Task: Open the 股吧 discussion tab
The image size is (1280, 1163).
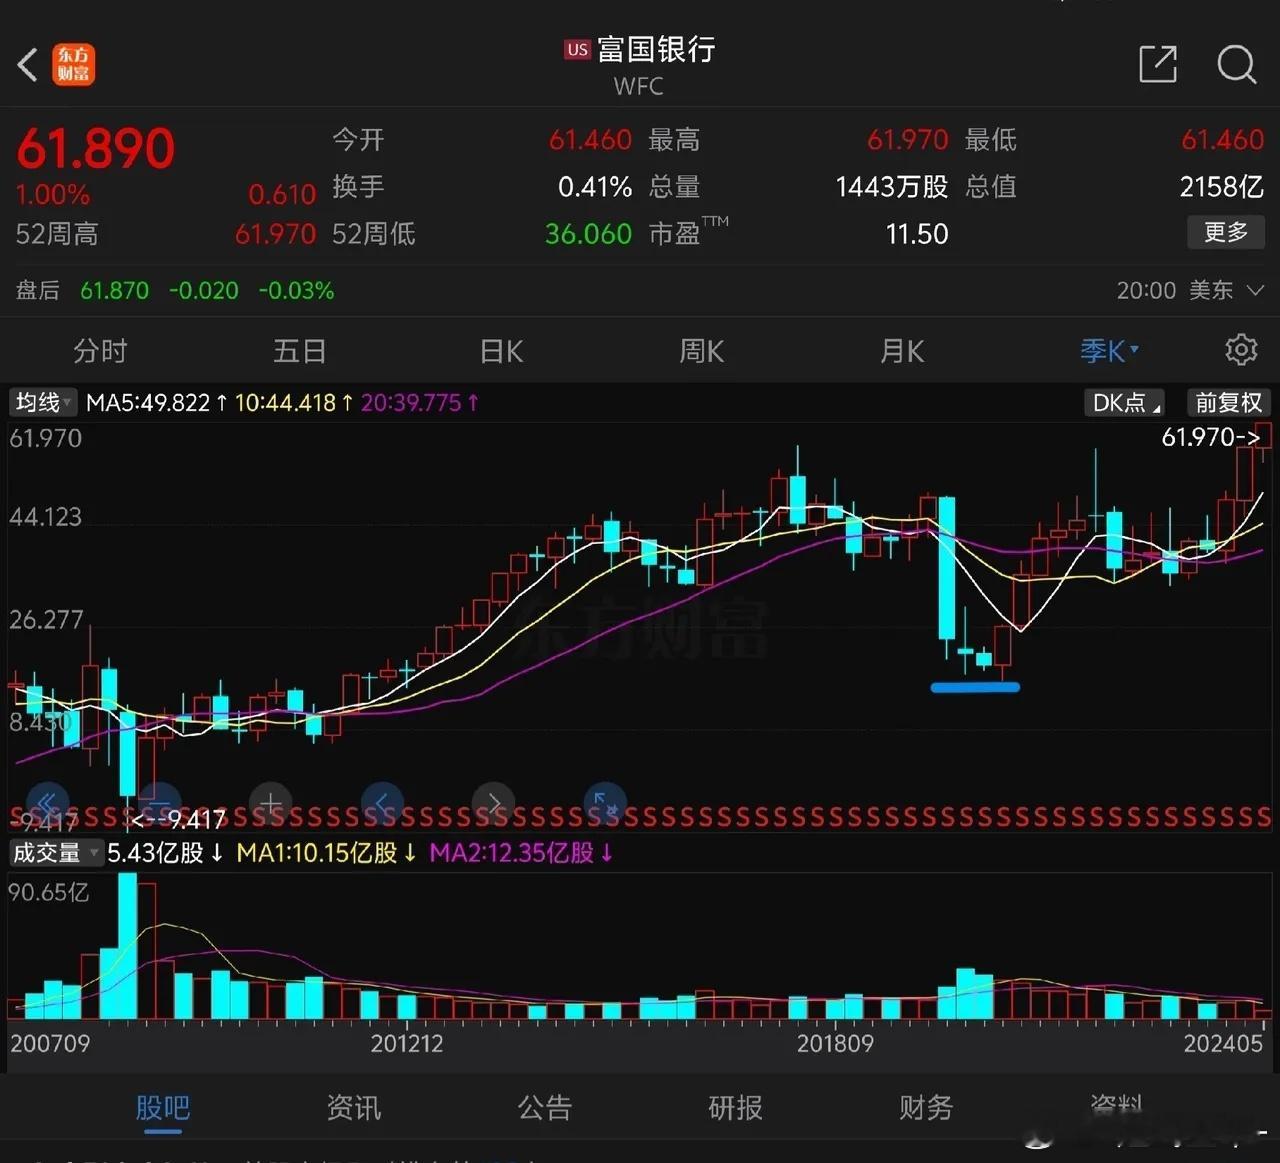Action: (163, 1108)
